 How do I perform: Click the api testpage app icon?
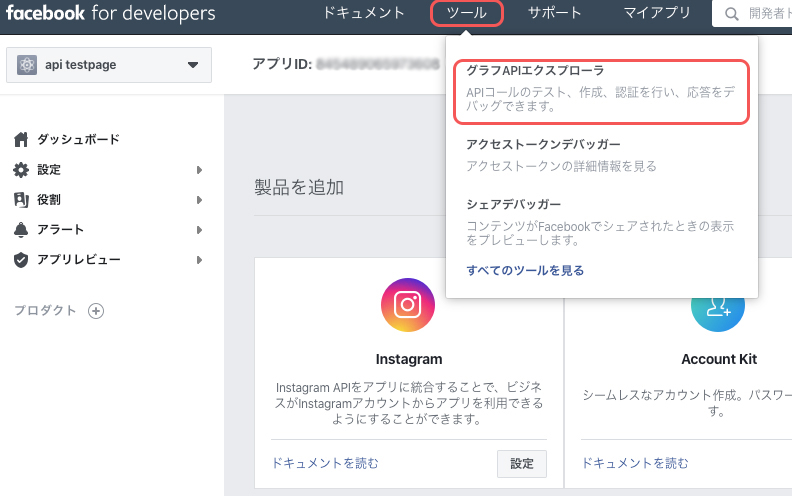point(27,65)
